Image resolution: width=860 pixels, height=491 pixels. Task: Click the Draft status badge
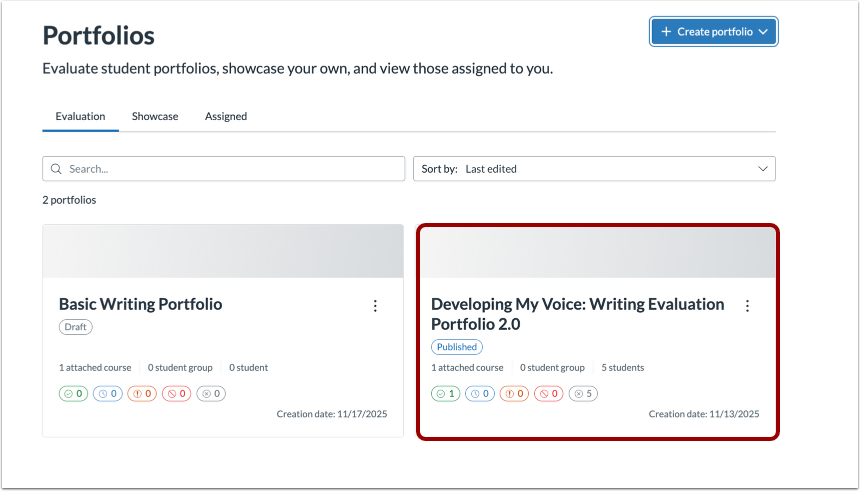[76, 327]
